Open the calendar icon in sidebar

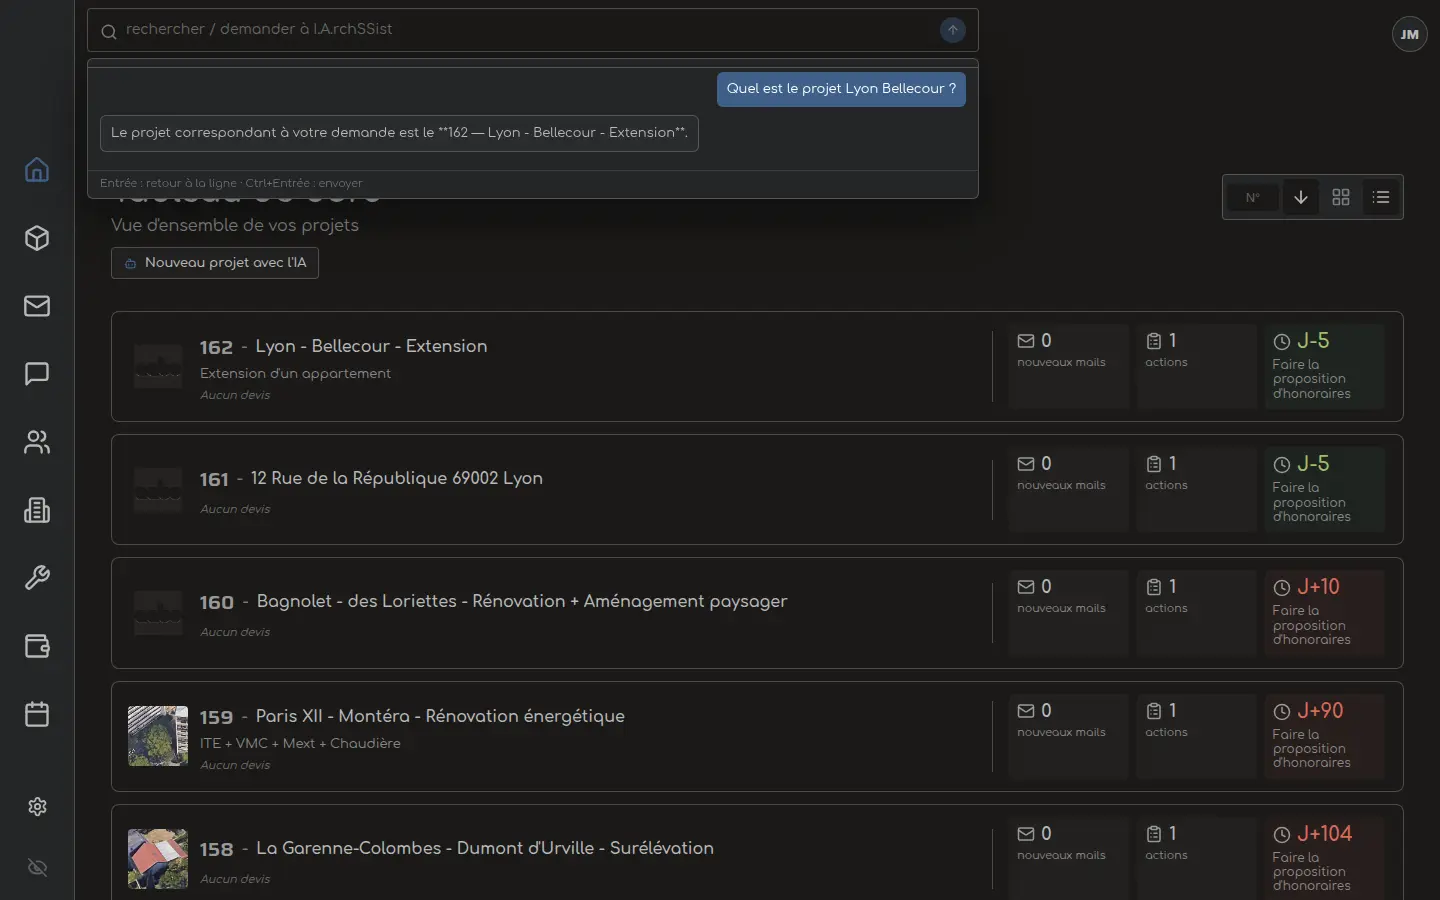(37, 714)
